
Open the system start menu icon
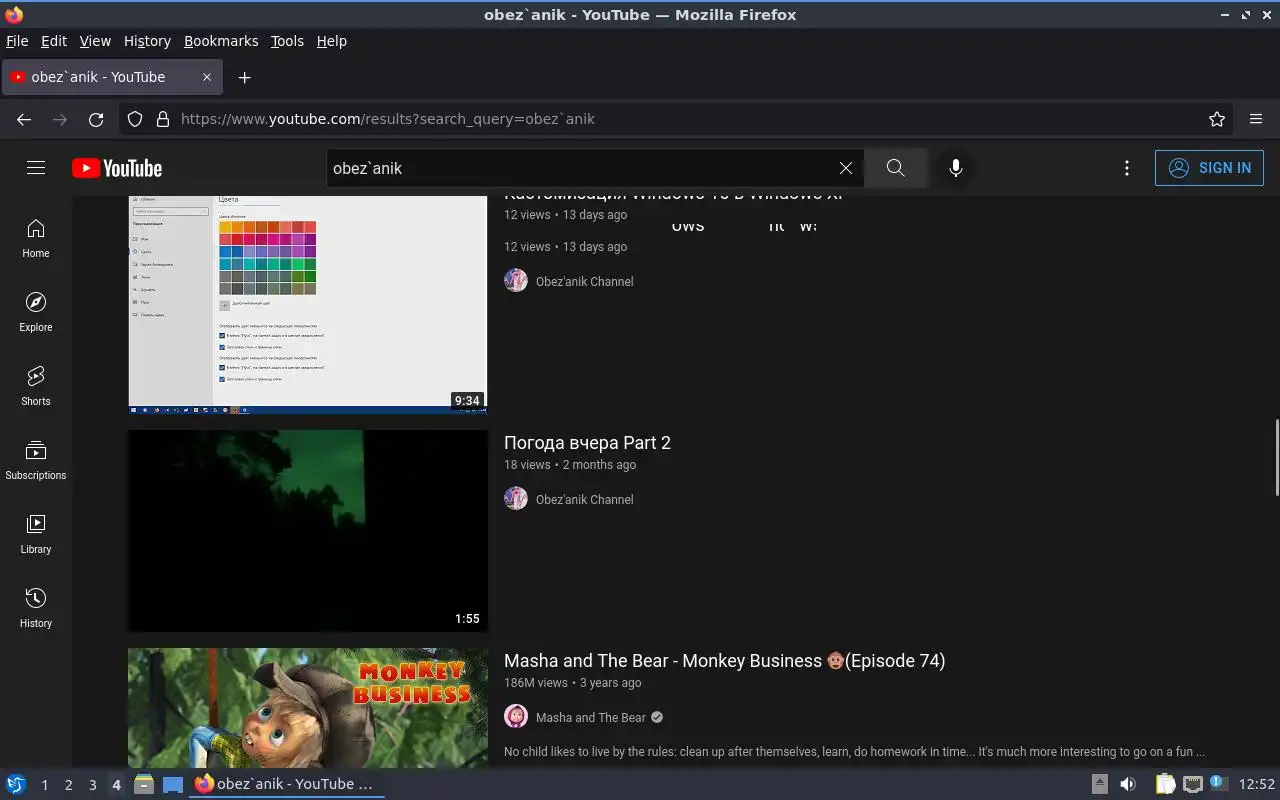click(16, 784)
